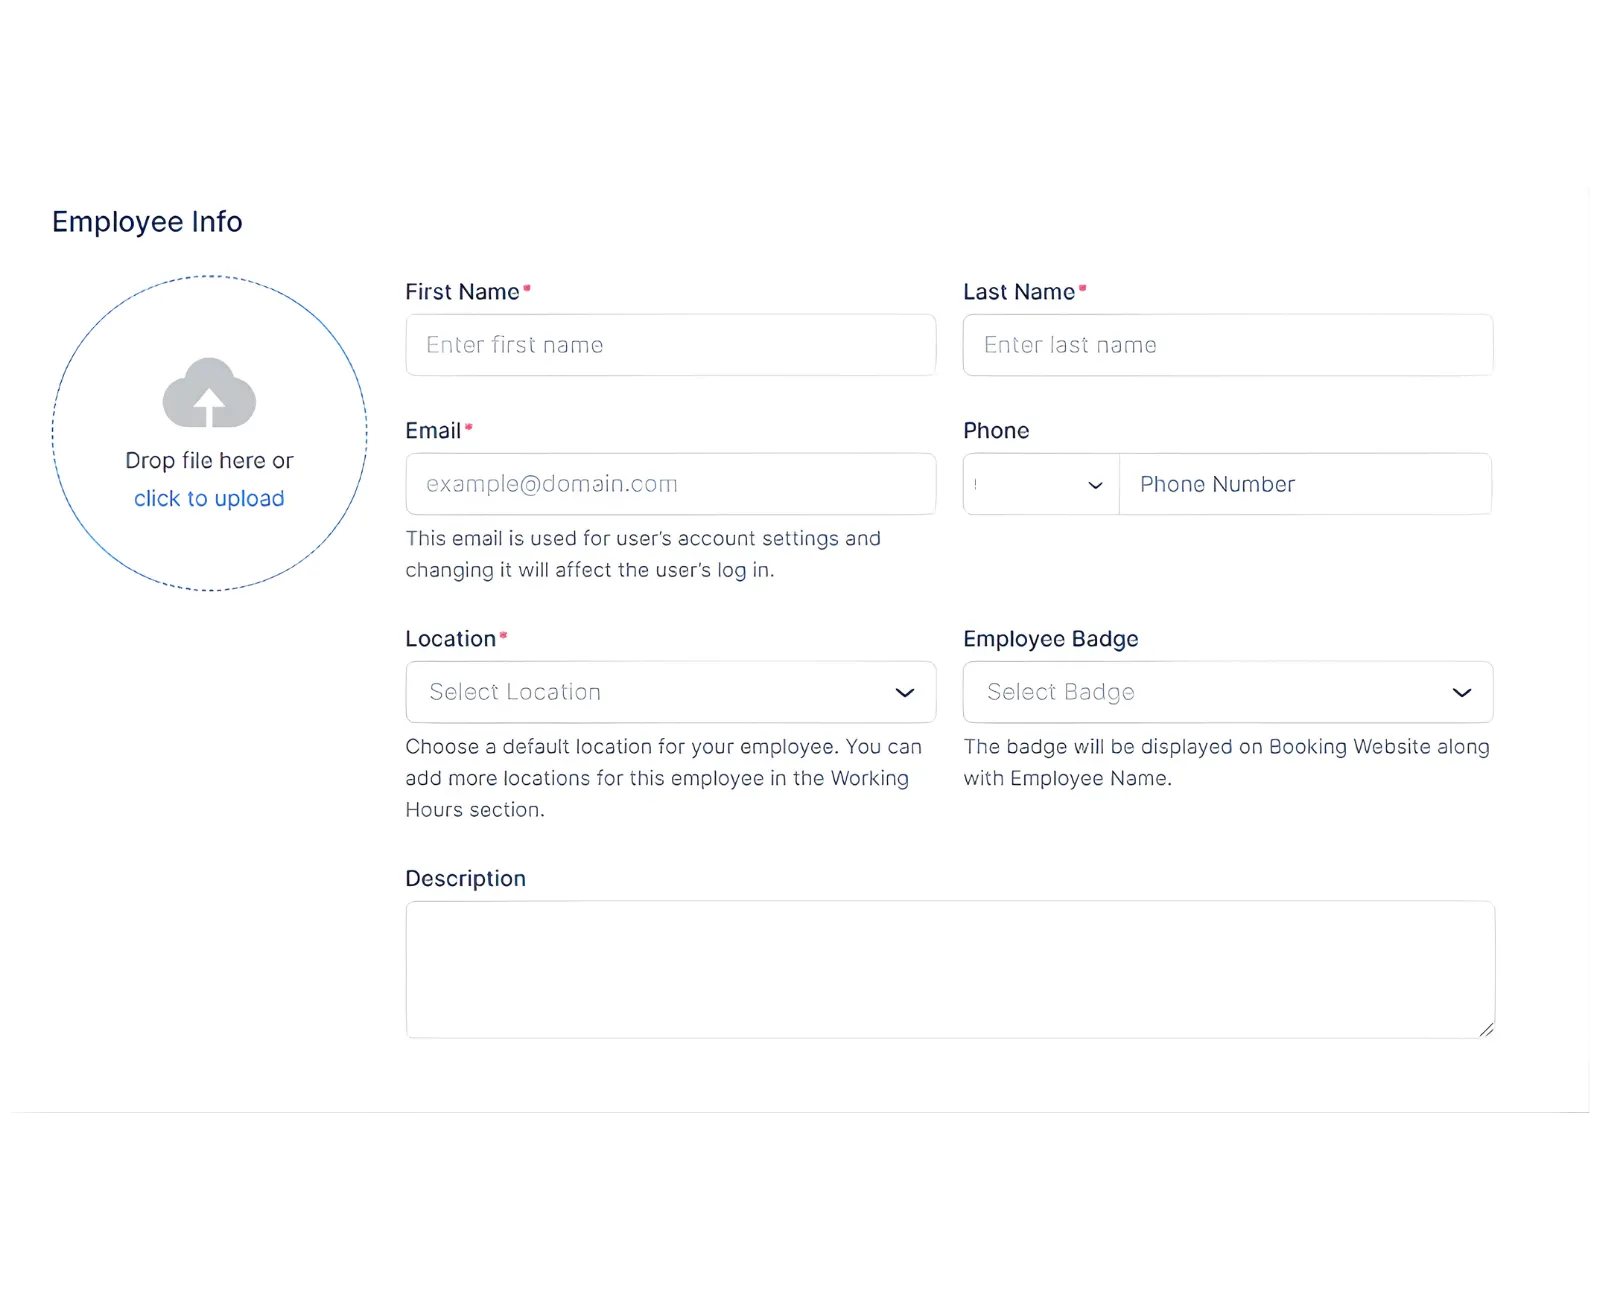Click the required asterisk next to Location
Viewport: 1600px width, 1300px height.
505,634
